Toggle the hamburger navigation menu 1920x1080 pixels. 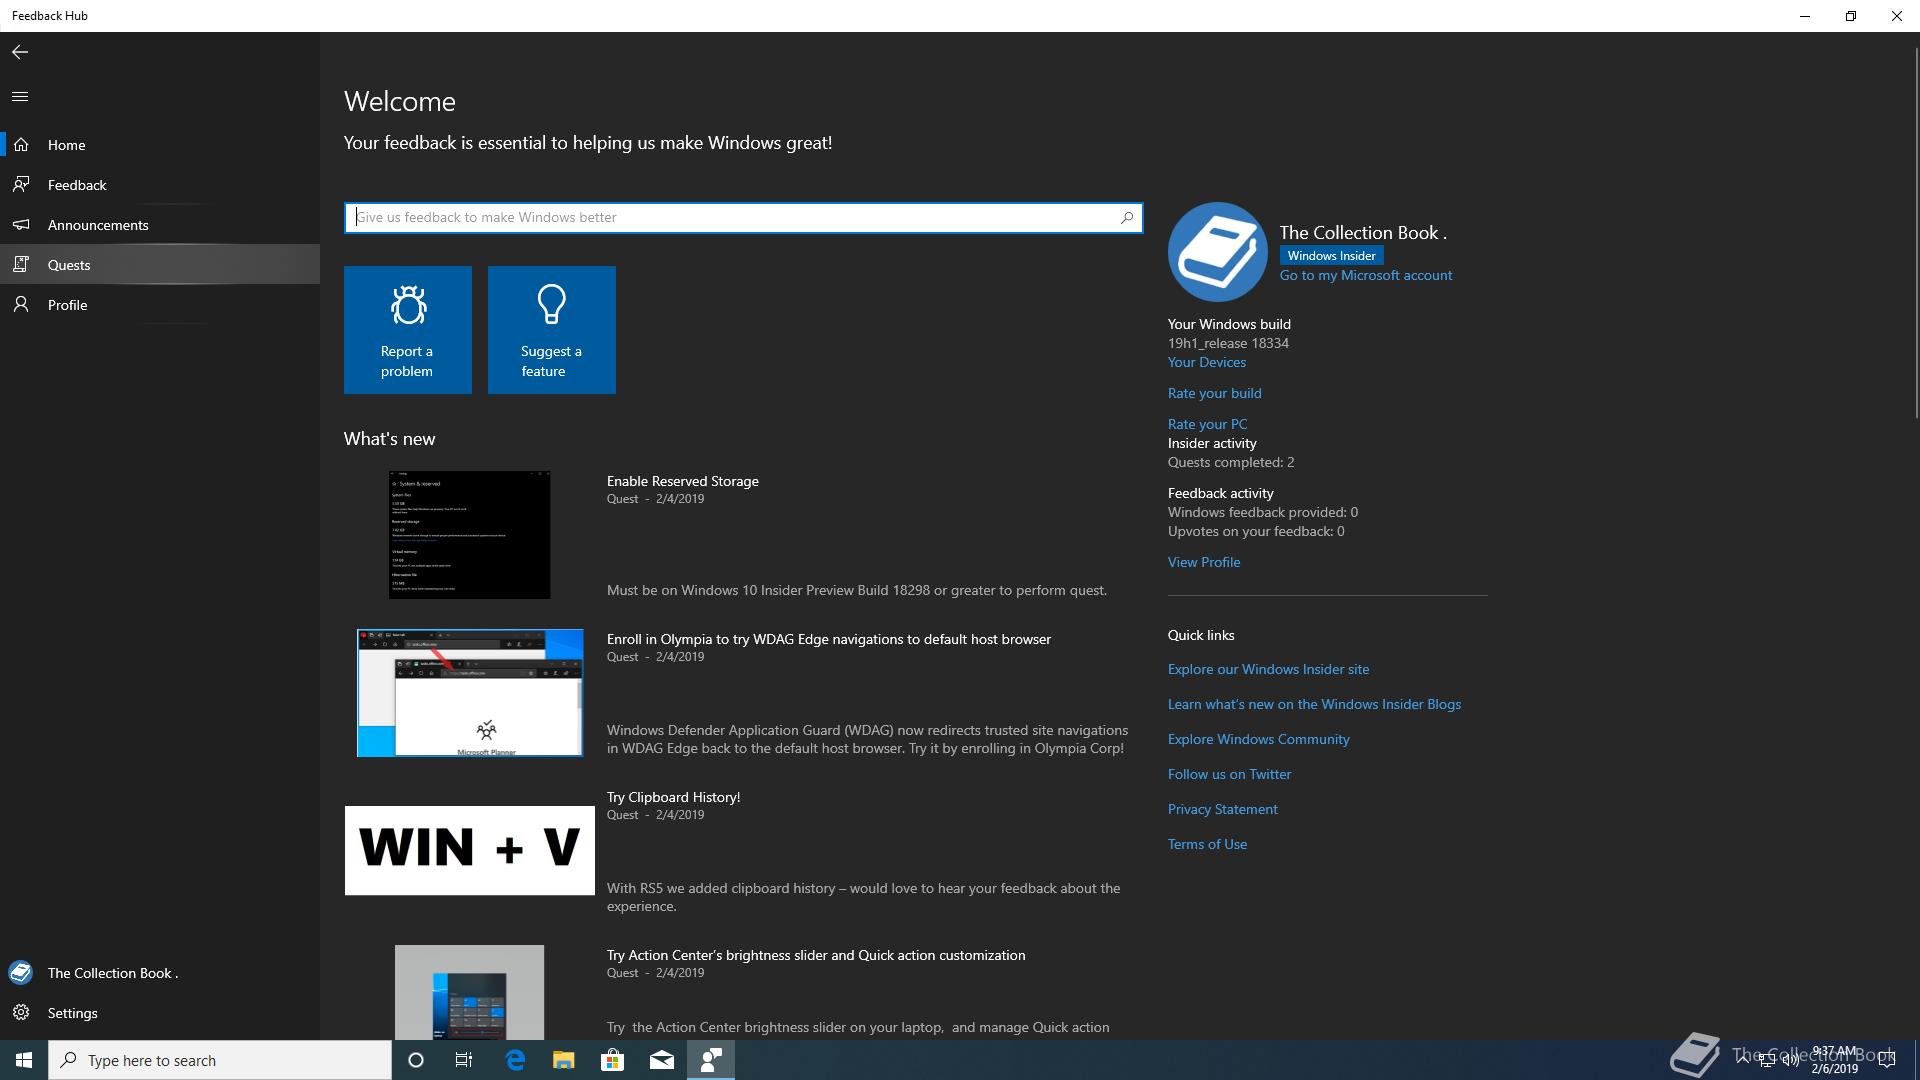click(20, 97)
